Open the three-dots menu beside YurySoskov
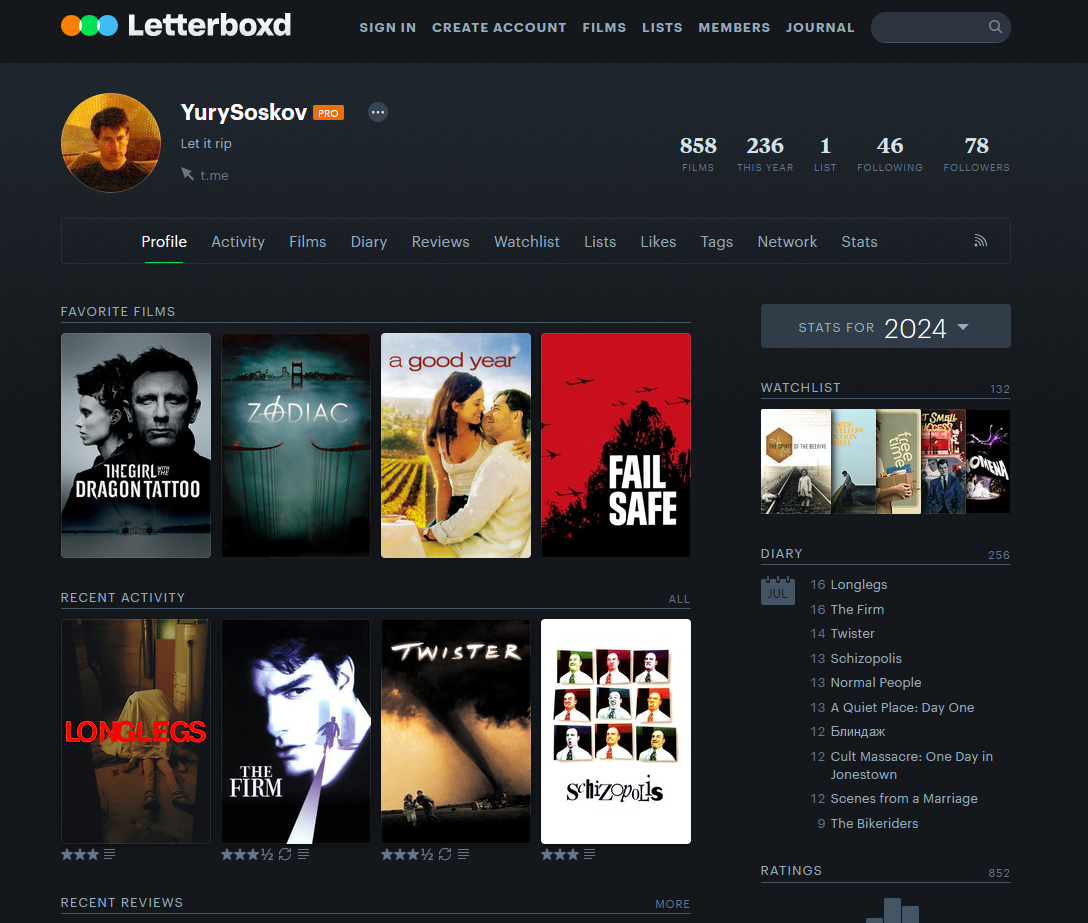The image size is (1088, 923). (x=377, y=112)
